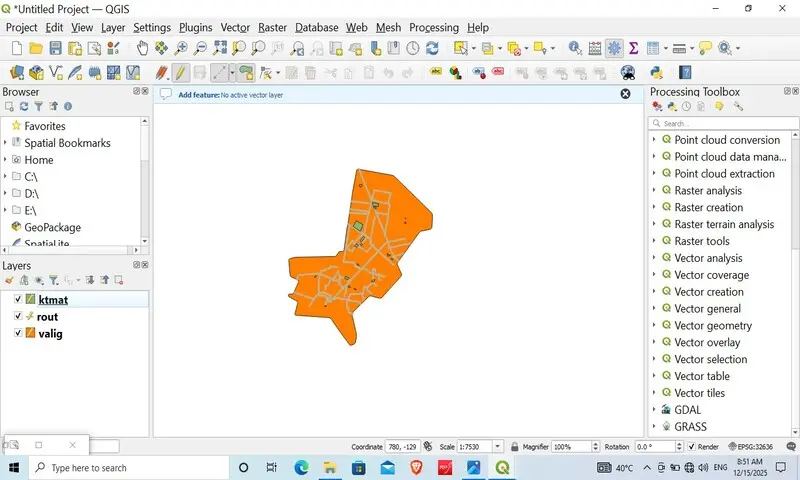Screen dimensions: 800x480
Task: Click the Refresh map canvas icon
Action: 432,48
